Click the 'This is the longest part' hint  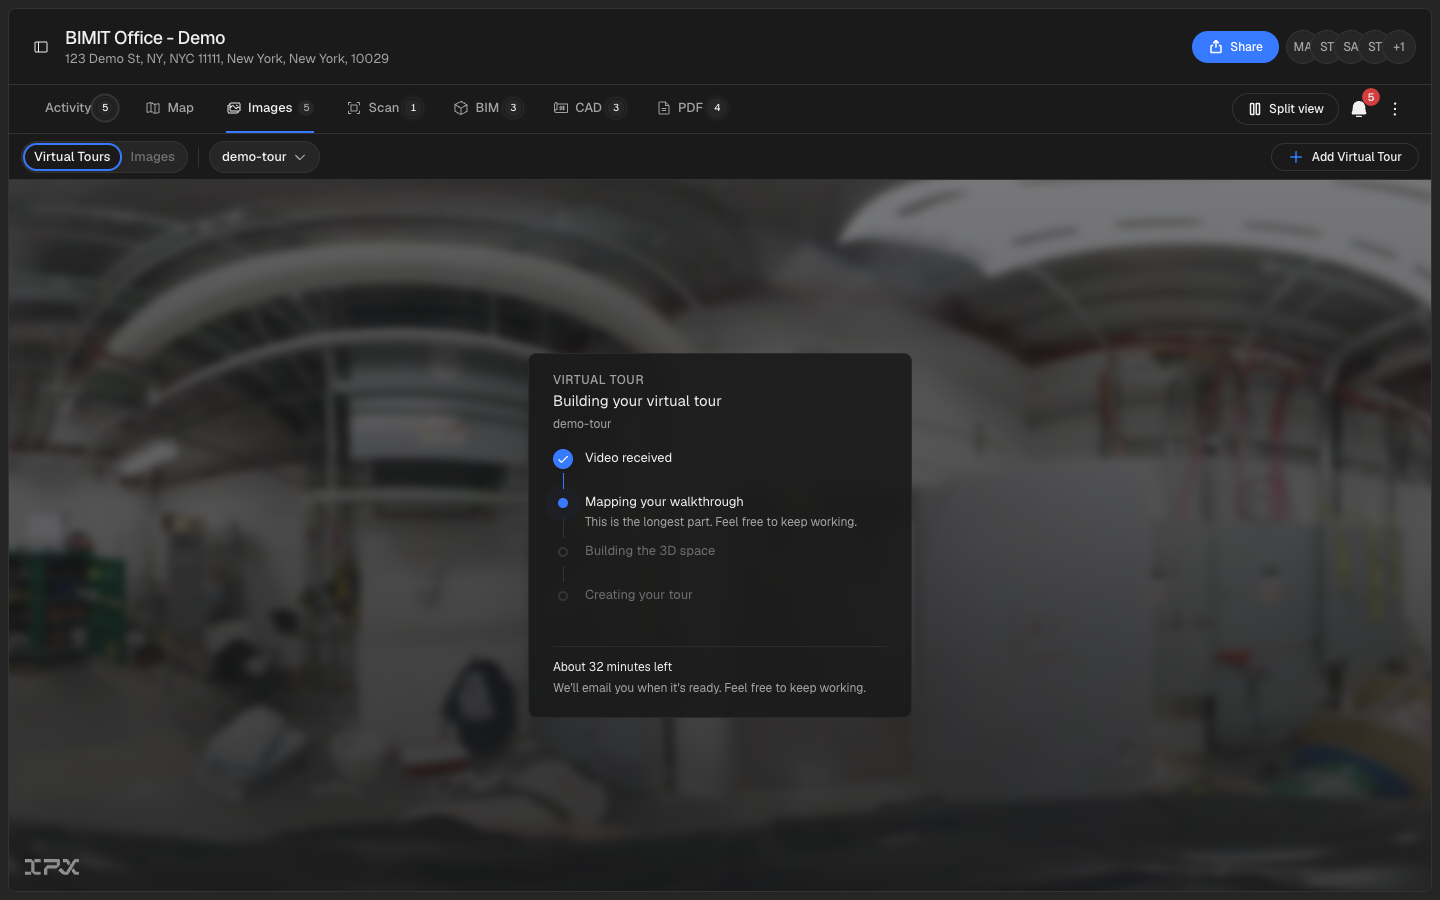pyautogui.click(x=721, y=522)
